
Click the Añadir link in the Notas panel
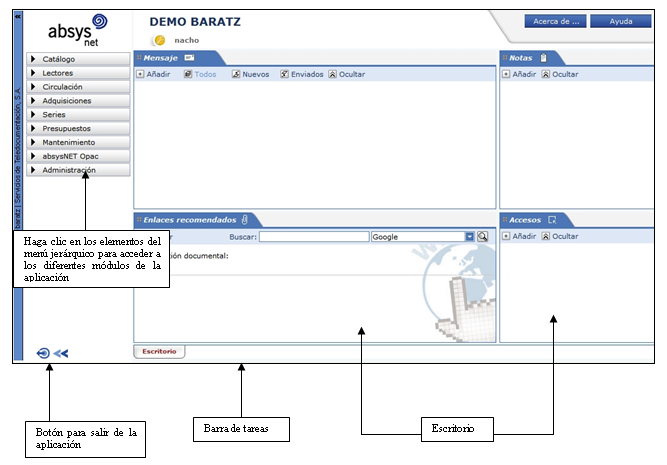pyautogui.click(x=524, y=74)
